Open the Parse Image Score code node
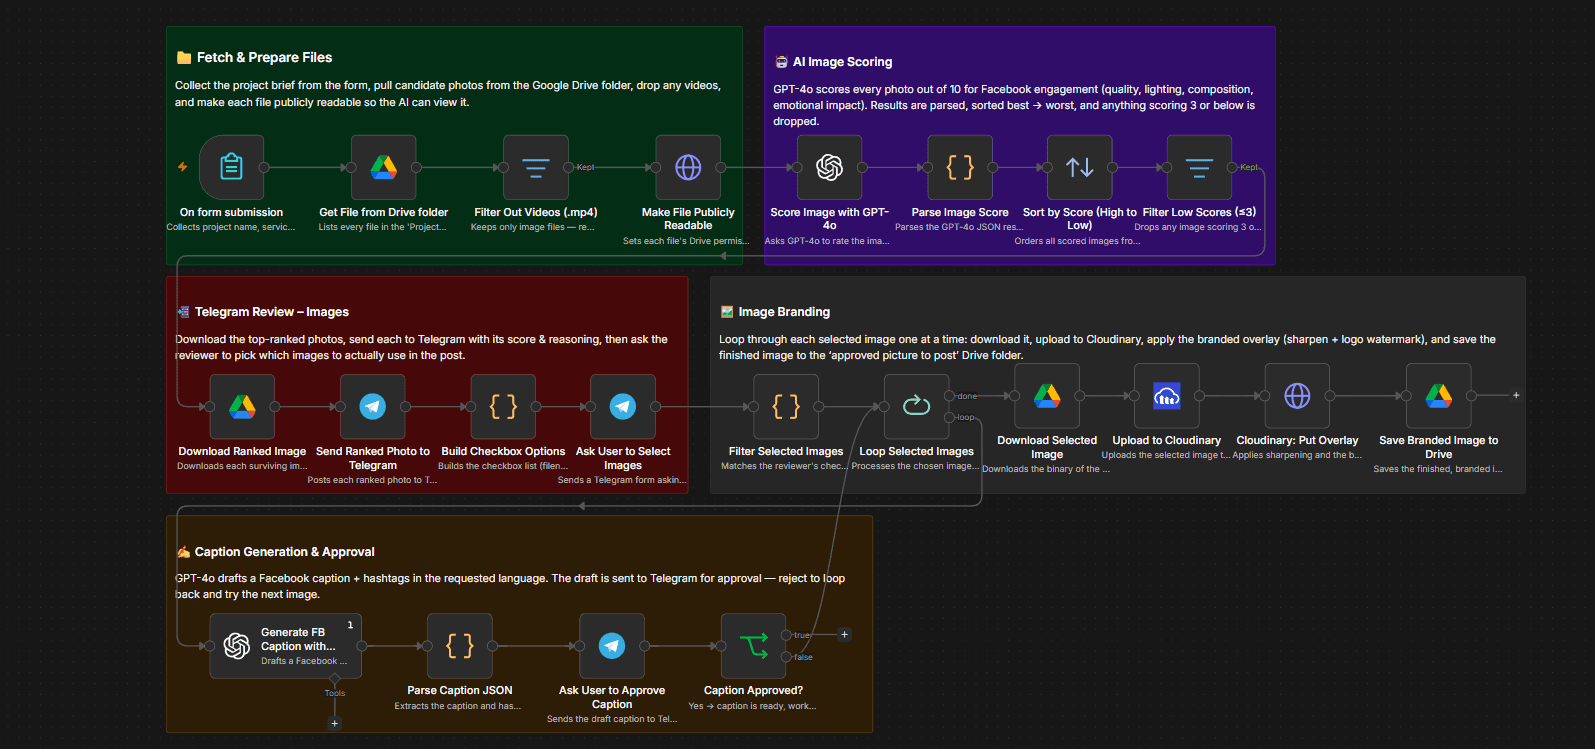This screenshot has height=749, width=1595. pyautogui.click(x=960, y=167)
